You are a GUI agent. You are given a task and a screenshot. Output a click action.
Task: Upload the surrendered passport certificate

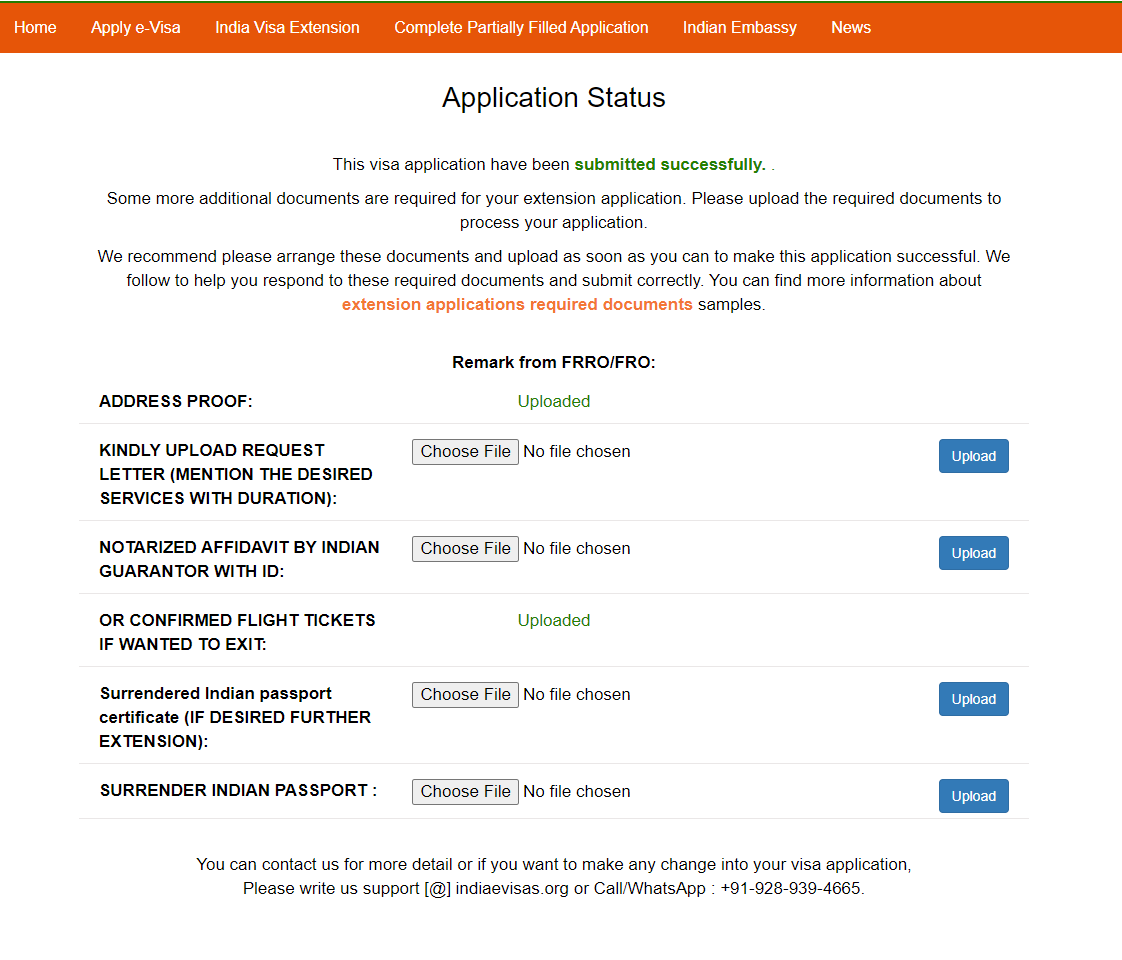pyautogui.click(x=973, y=699)
